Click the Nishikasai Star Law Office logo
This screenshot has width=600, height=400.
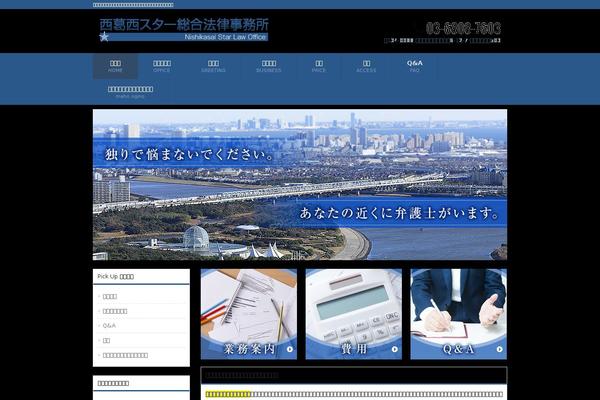click(184, 30)
